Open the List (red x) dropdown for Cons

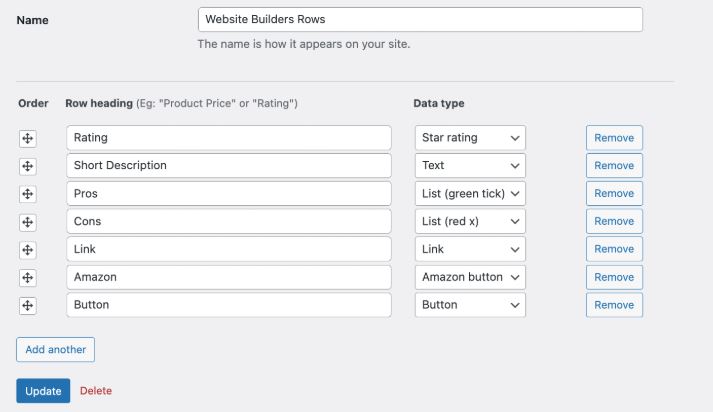[470, 221]
